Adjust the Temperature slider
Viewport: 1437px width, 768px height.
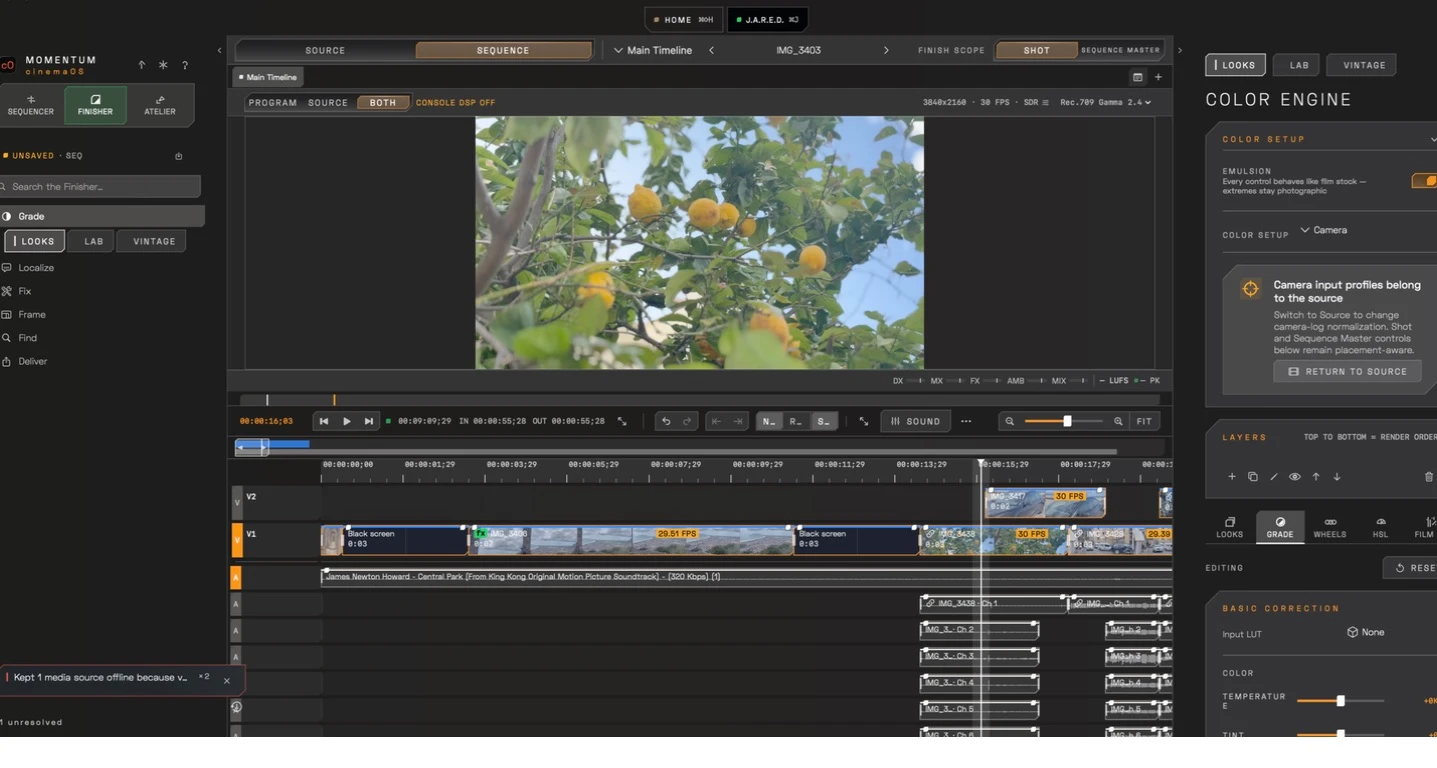point(1340,701)
